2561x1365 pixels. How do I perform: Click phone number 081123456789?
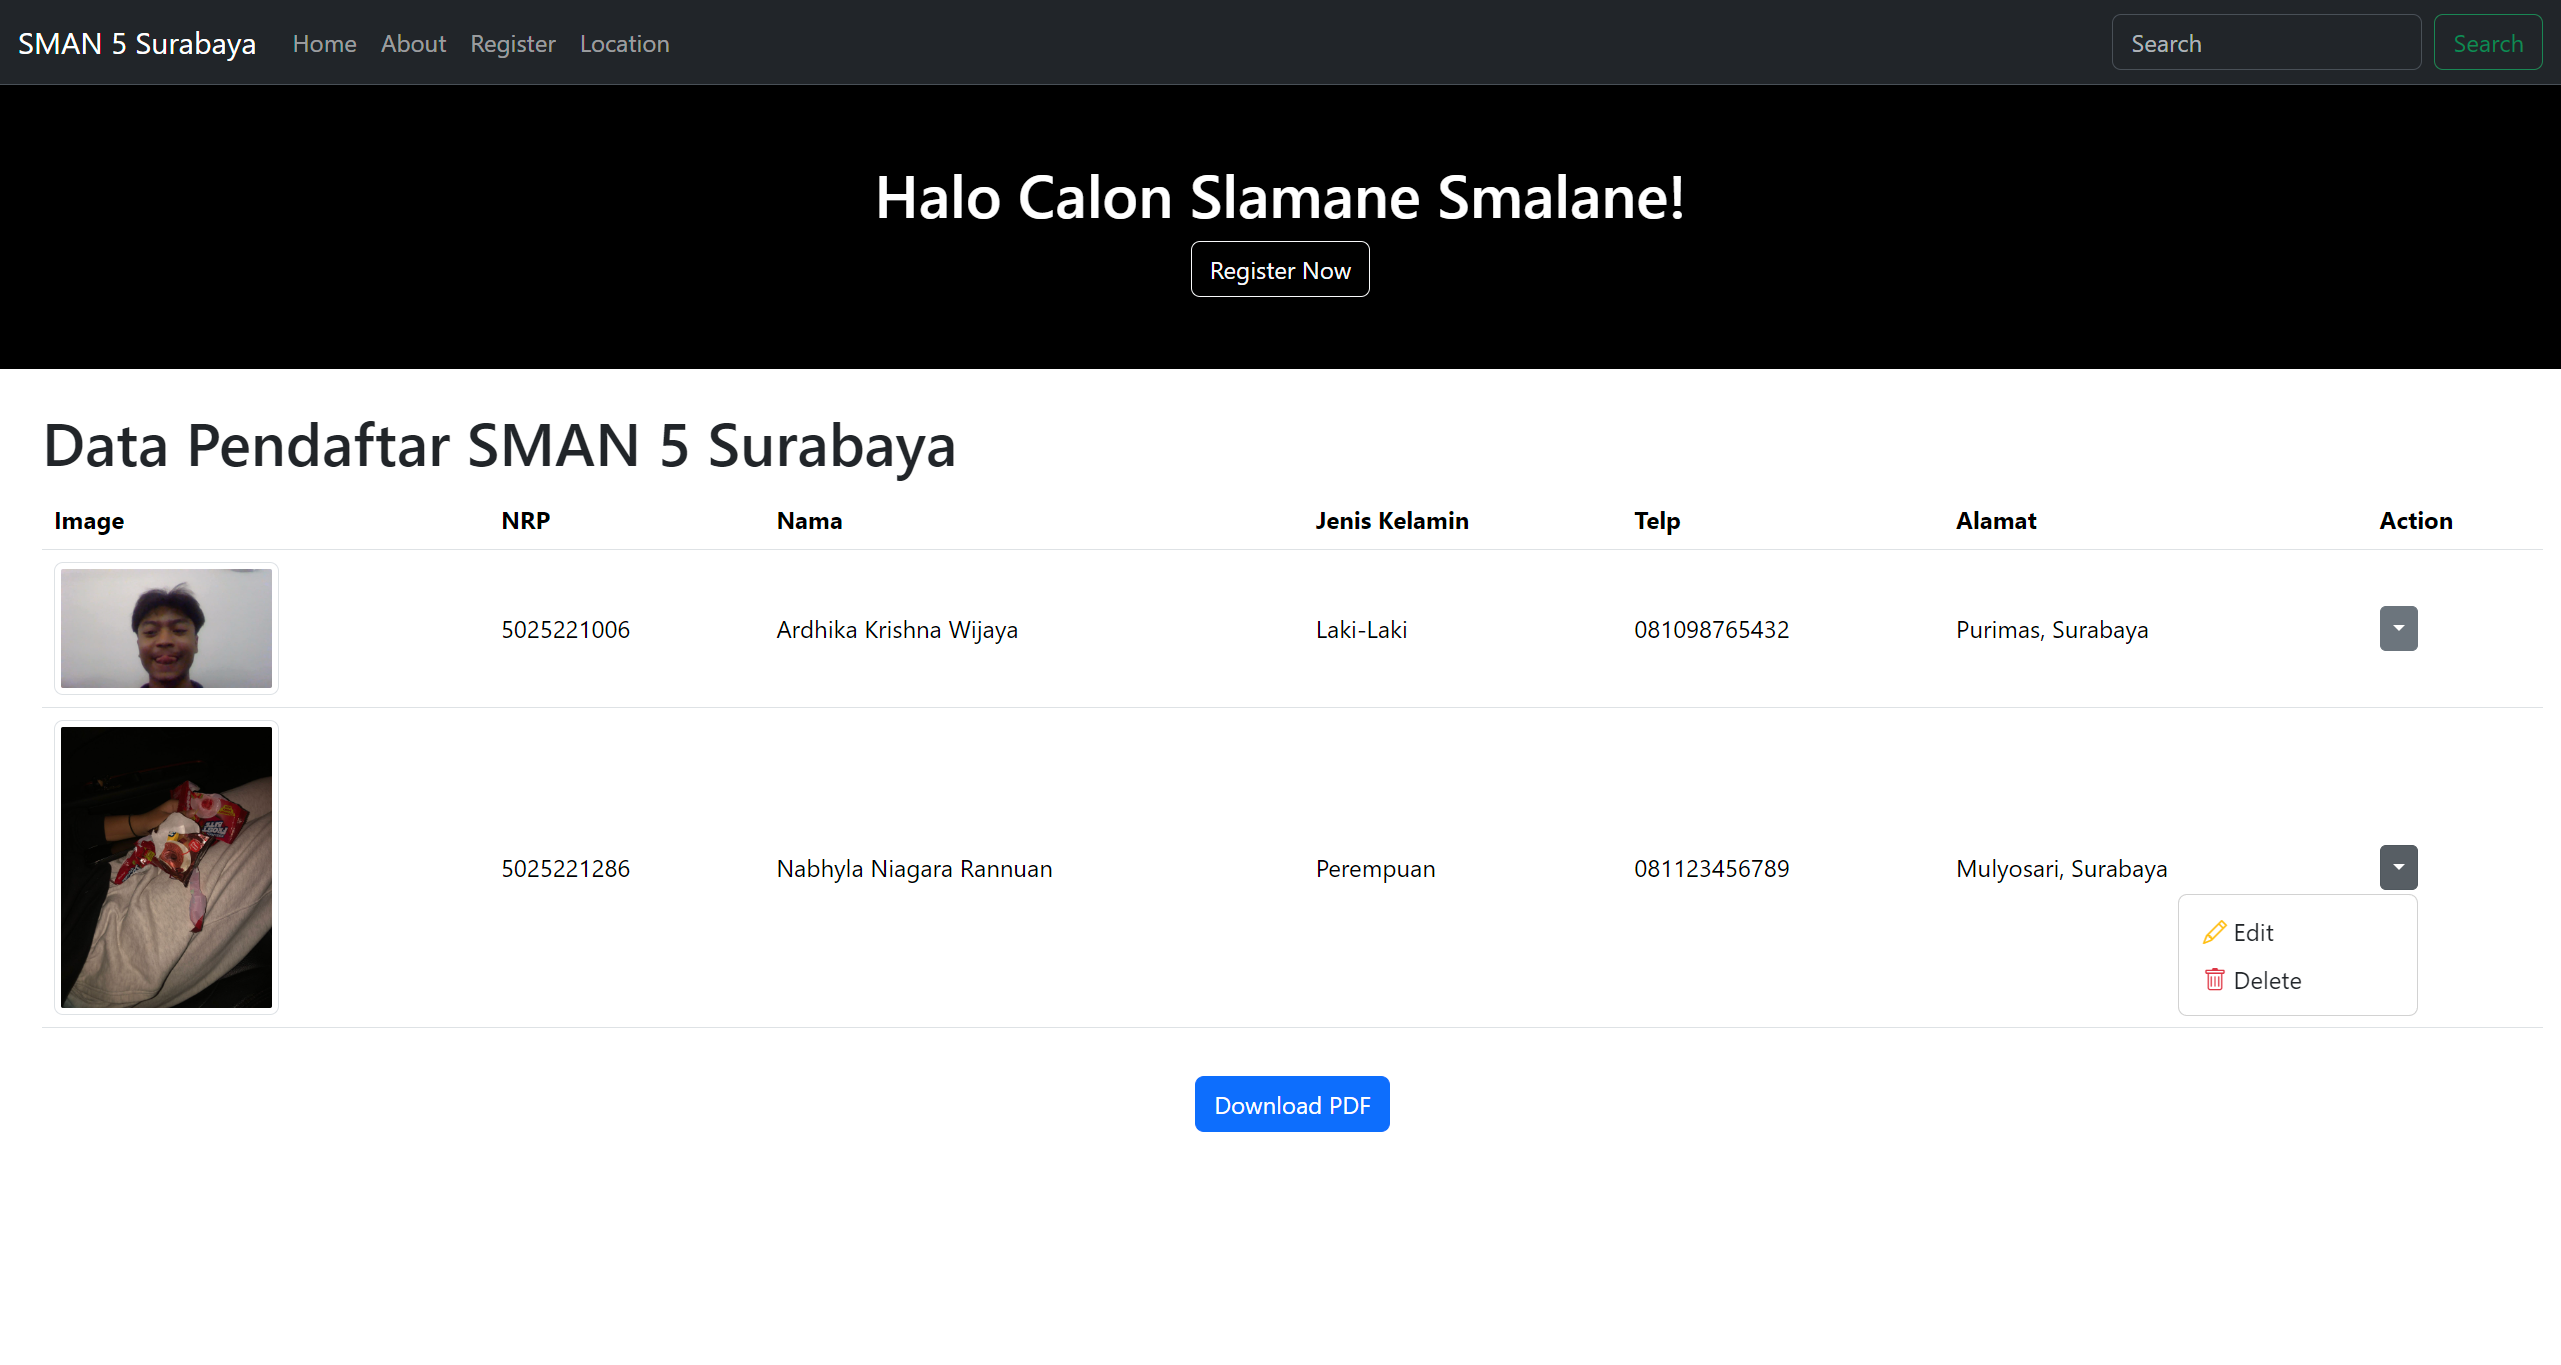point(1711,868)
